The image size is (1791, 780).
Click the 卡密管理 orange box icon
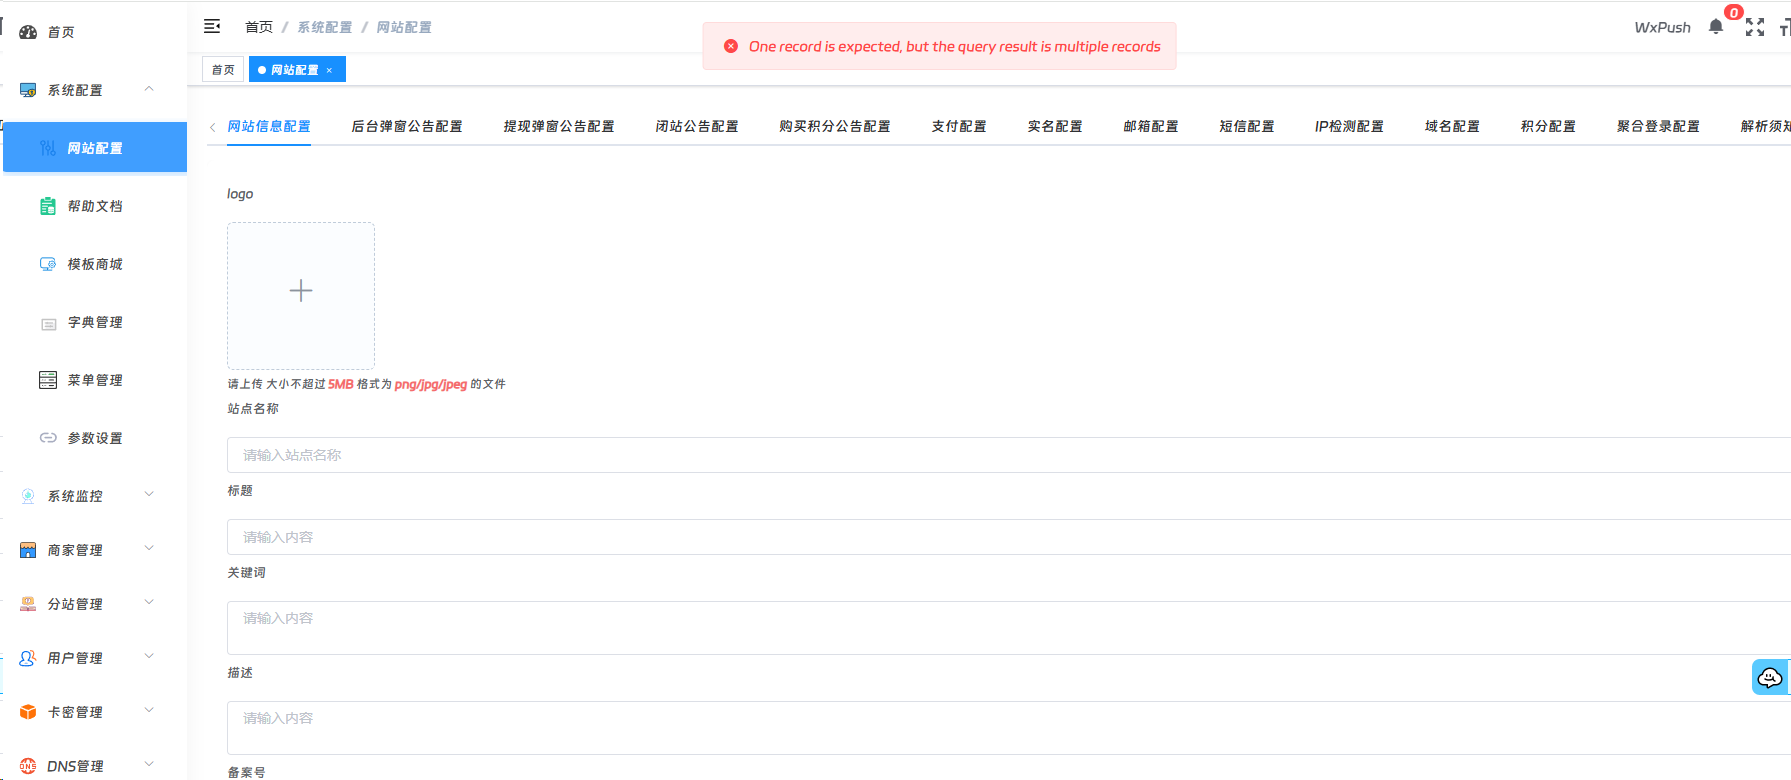tap(28, 712)
